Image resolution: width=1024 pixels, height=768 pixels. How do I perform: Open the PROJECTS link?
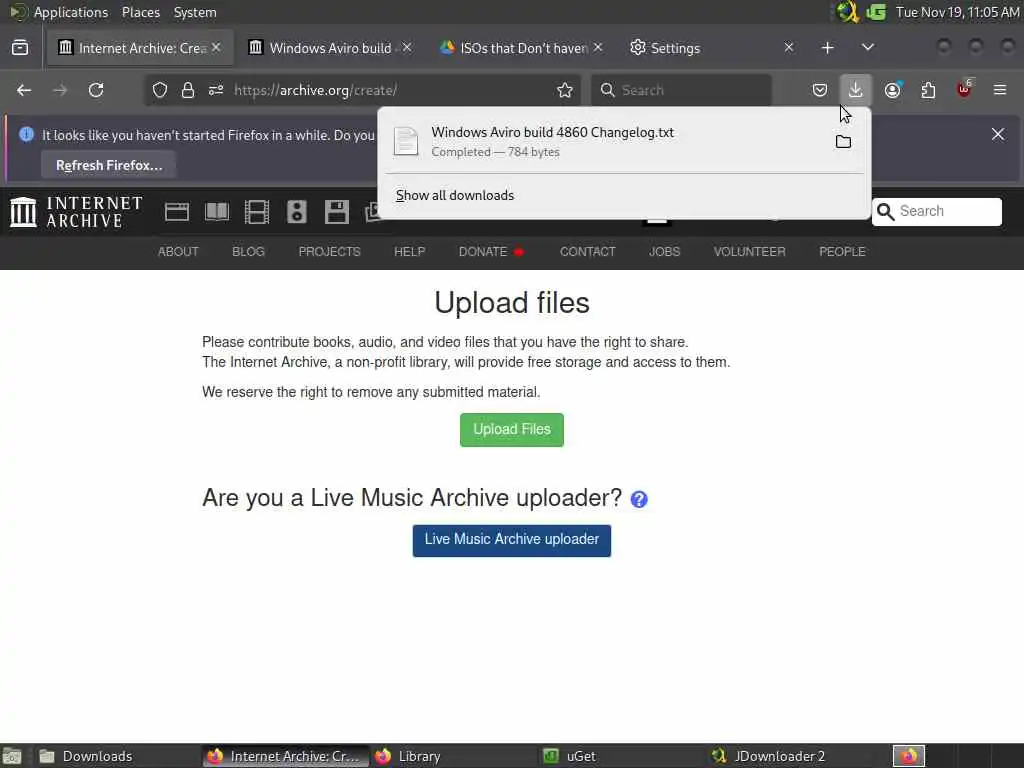point(329,251)
